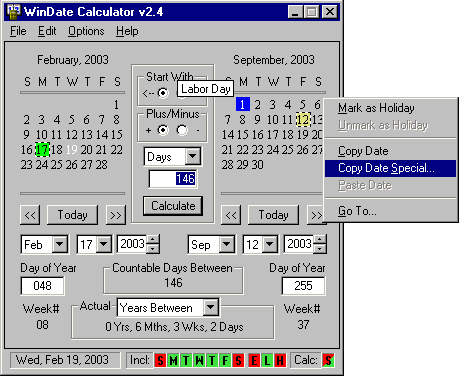Open the day 12 dropdown
This screenshot has width=459, height=376.
coord(270,244)
